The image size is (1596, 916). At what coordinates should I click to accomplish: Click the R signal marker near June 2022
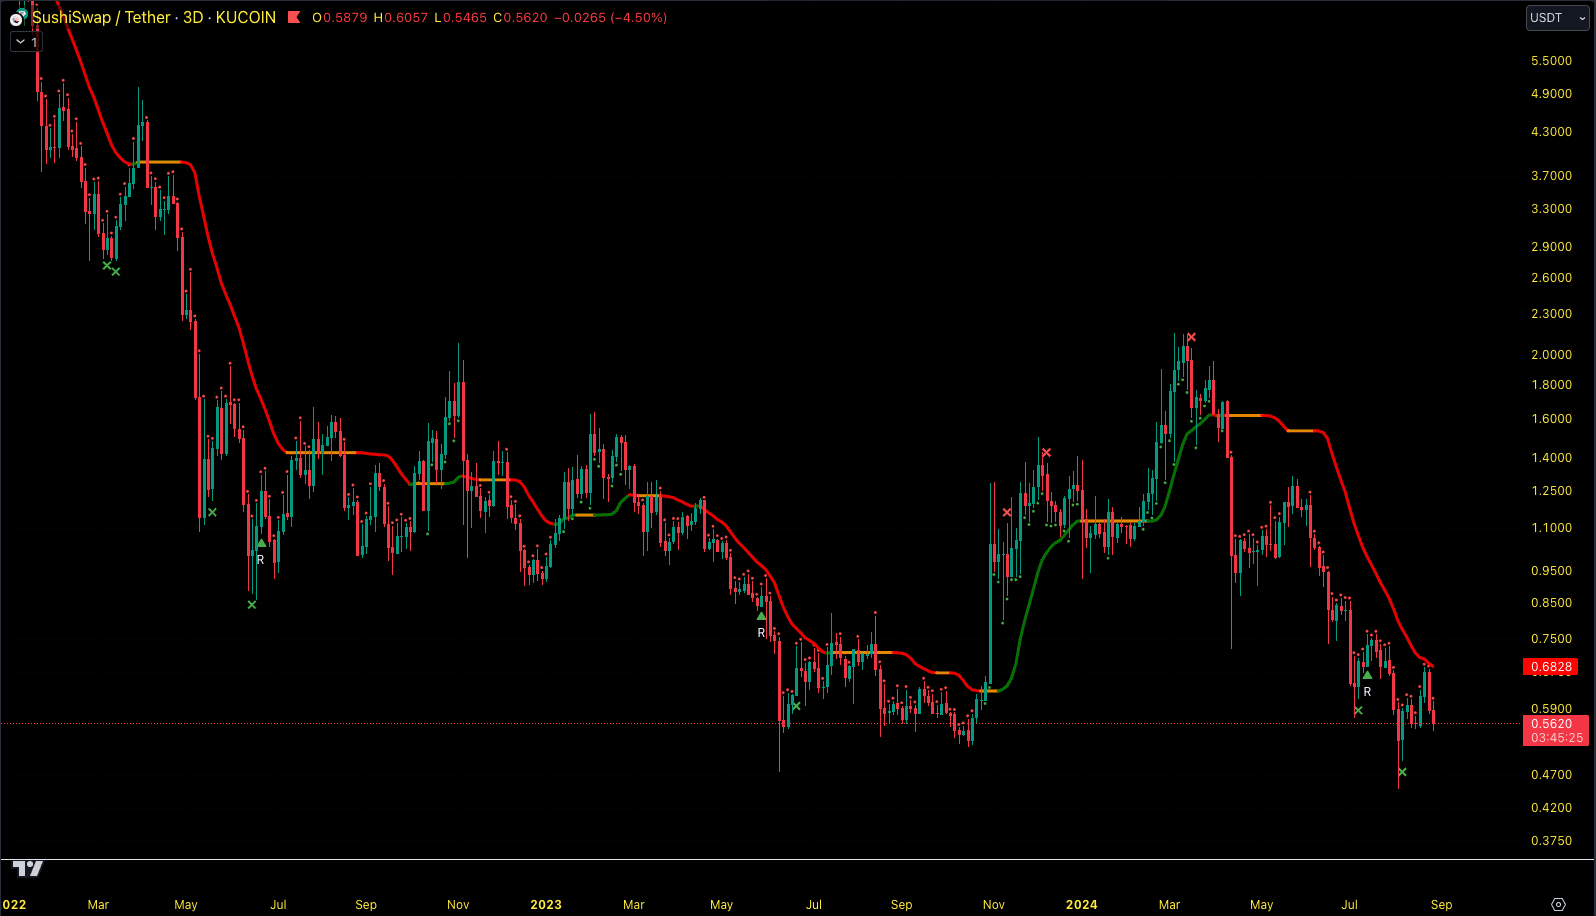click(261, 560)
